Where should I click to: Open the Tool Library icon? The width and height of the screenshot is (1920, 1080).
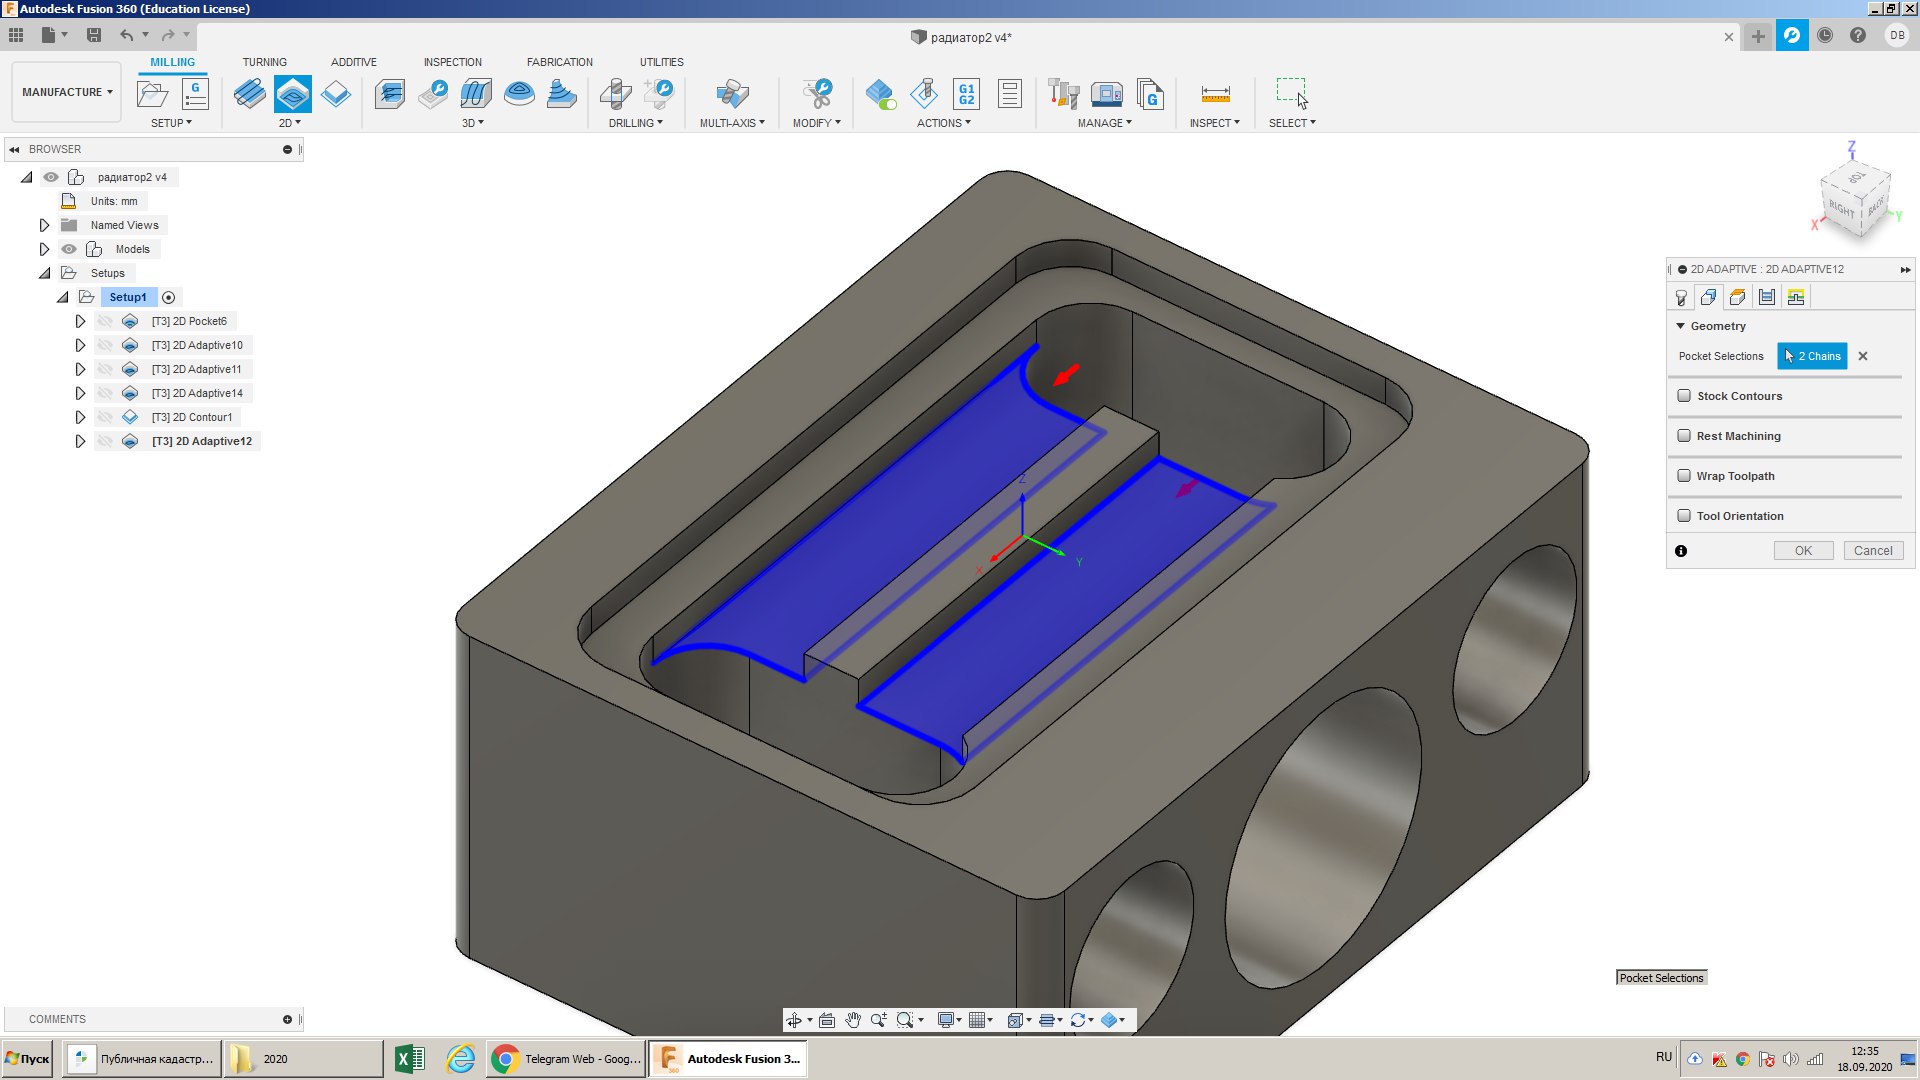(1063, 94)
